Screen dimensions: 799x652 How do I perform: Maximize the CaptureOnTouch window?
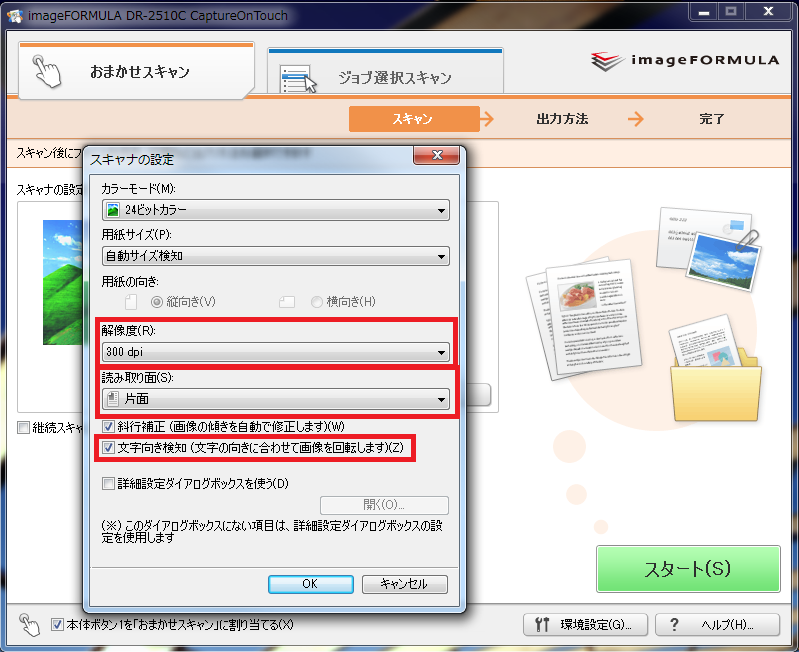coord(731,11)
